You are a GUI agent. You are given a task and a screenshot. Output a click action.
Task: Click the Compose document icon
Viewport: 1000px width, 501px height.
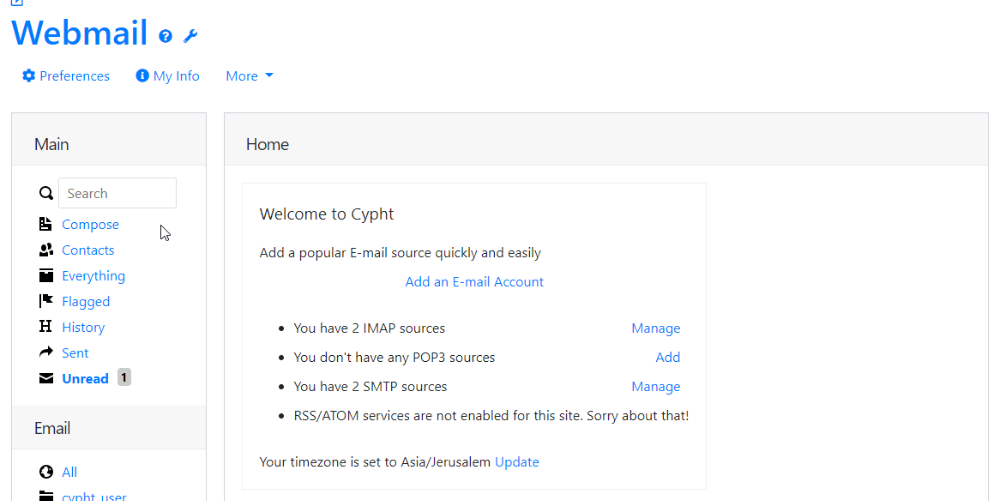pyautogui.click(x=45, y=224)
